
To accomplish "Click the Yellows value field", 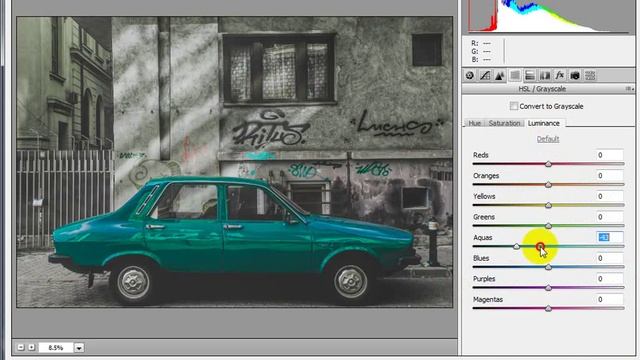I will [x=609, y=196].
